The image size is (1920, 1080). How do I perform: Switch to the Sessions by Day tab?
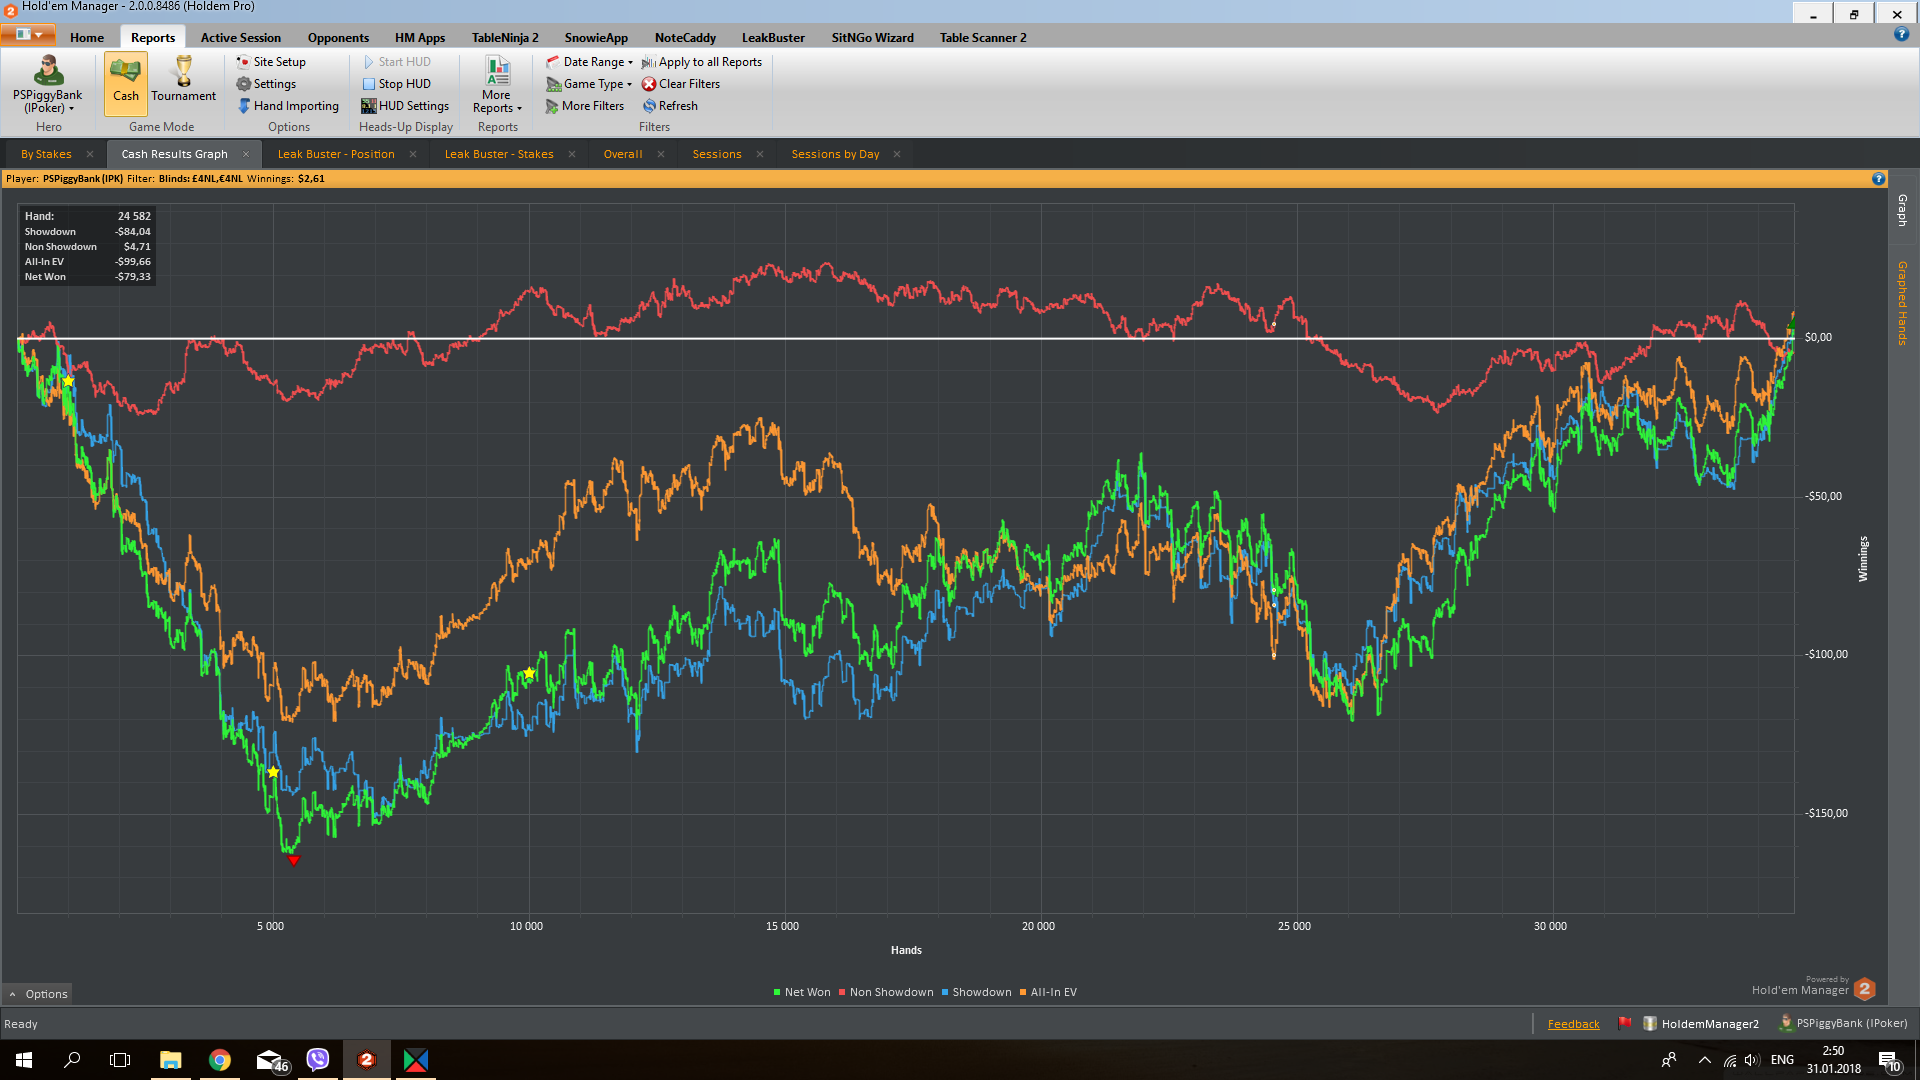pos(835,154)
